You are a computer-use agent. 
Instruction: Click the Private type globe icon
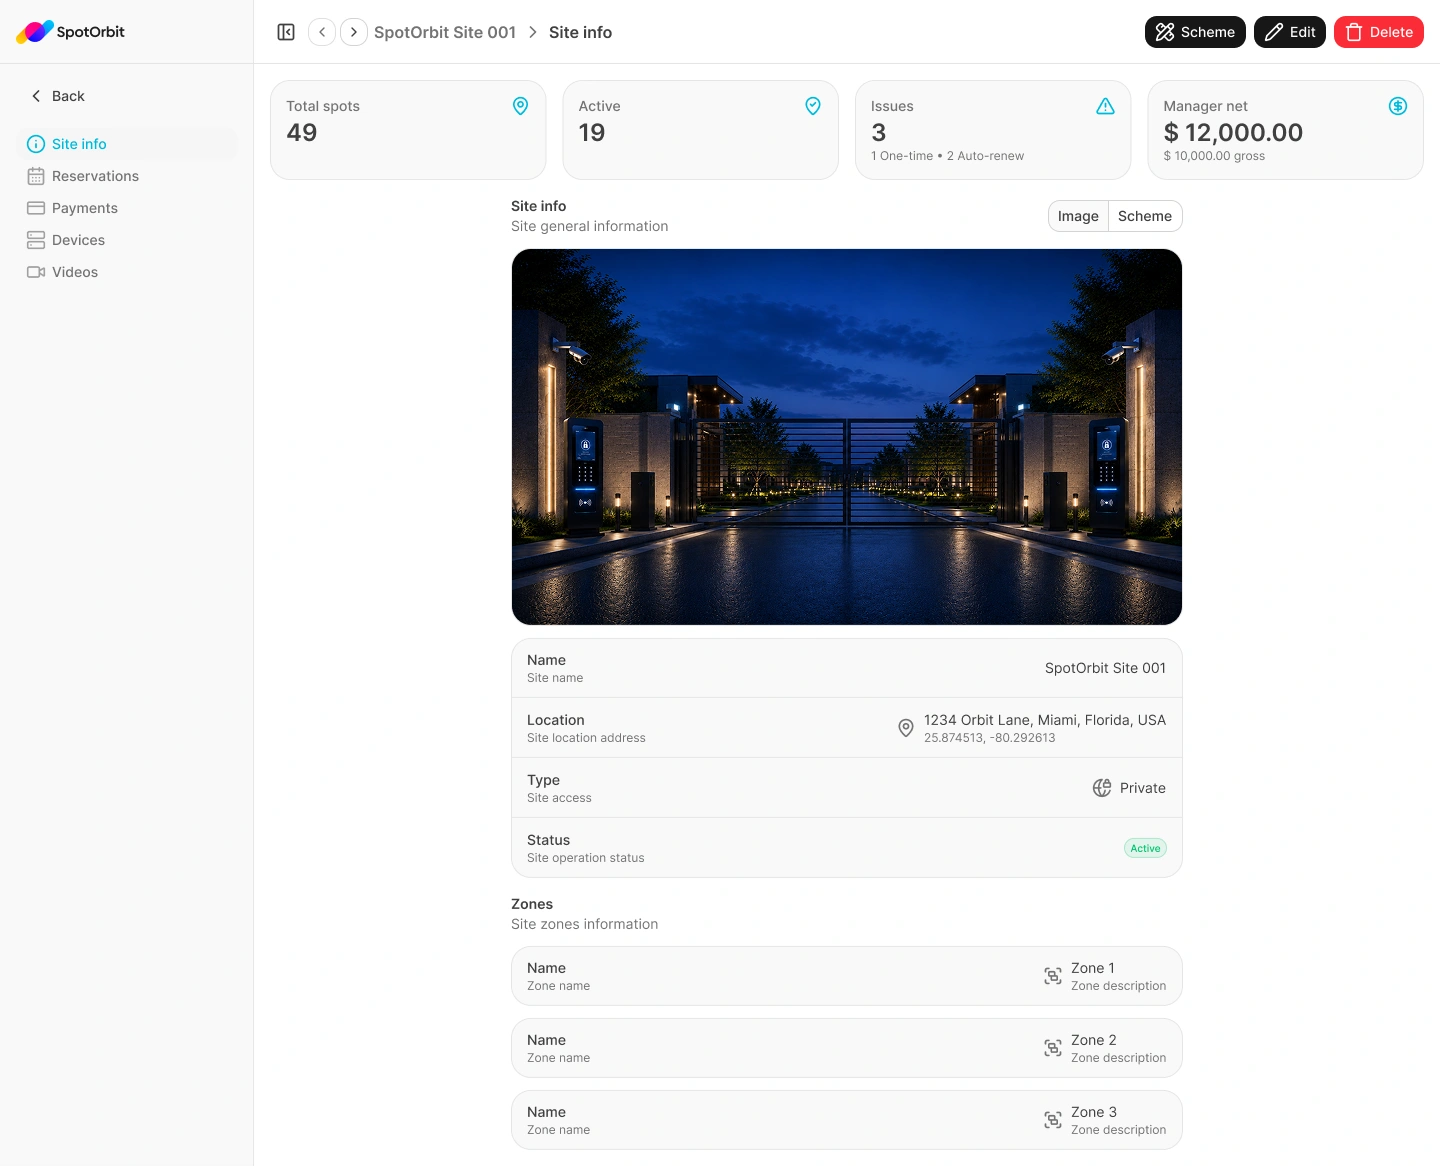click(1102, 788)
